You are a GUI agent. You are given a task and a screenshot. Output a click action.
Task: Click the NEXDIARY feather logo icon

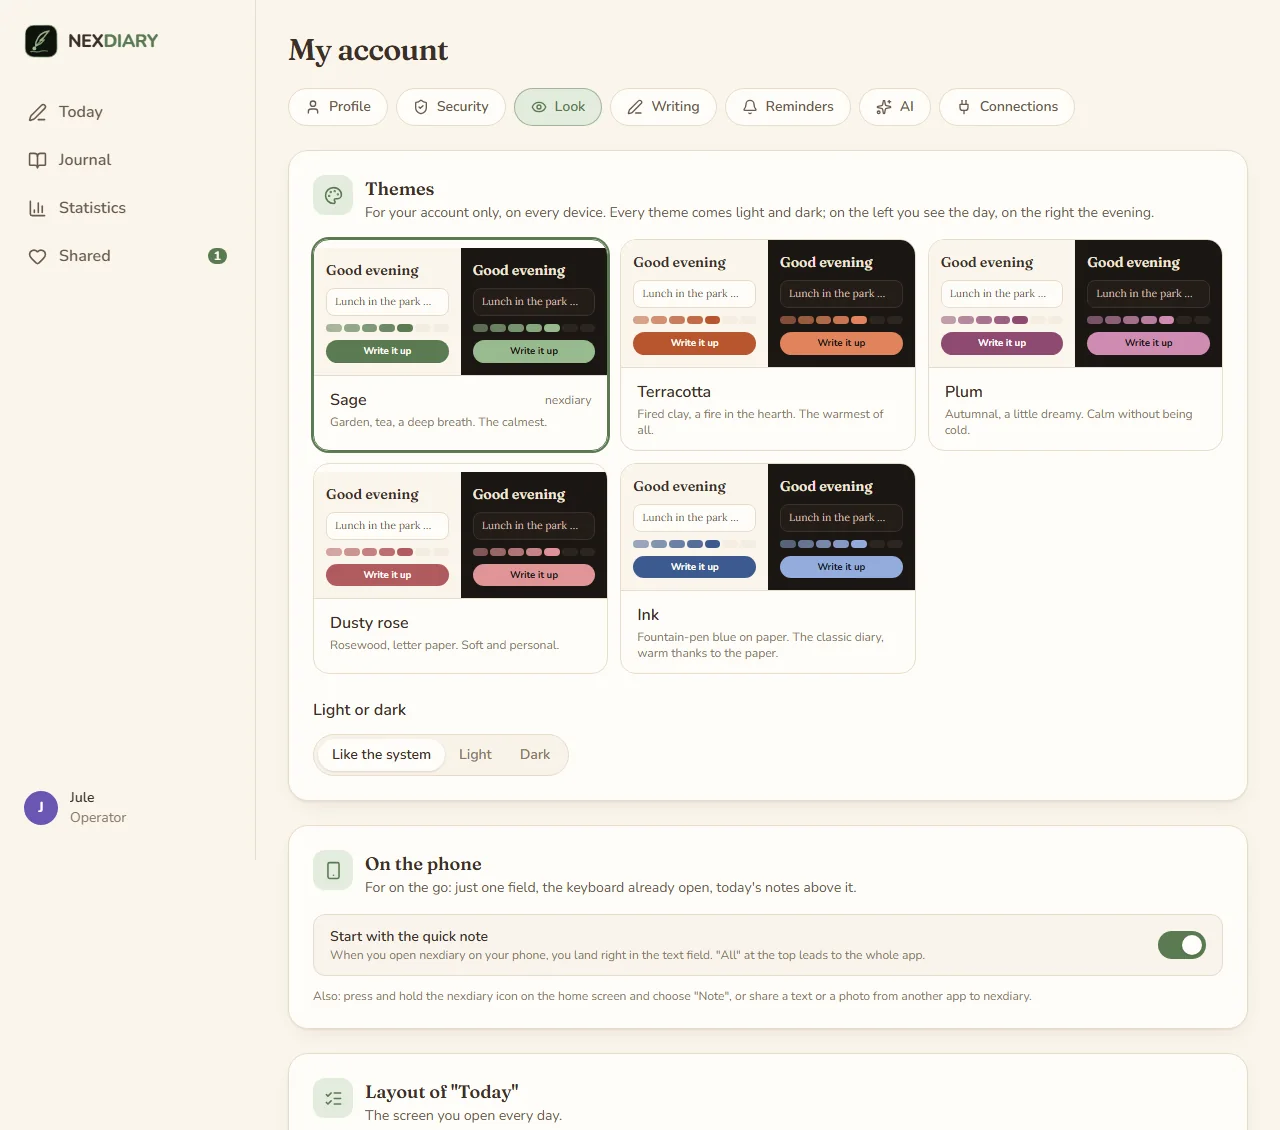tap(41, 41)
